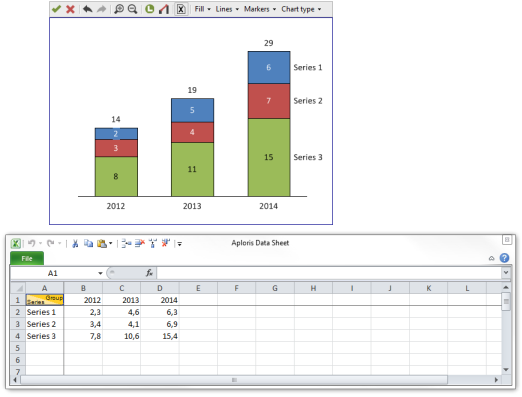This screenshot has height=397, width=522.
Task: Select cell with value 15,4
Action: pos(160,336)
